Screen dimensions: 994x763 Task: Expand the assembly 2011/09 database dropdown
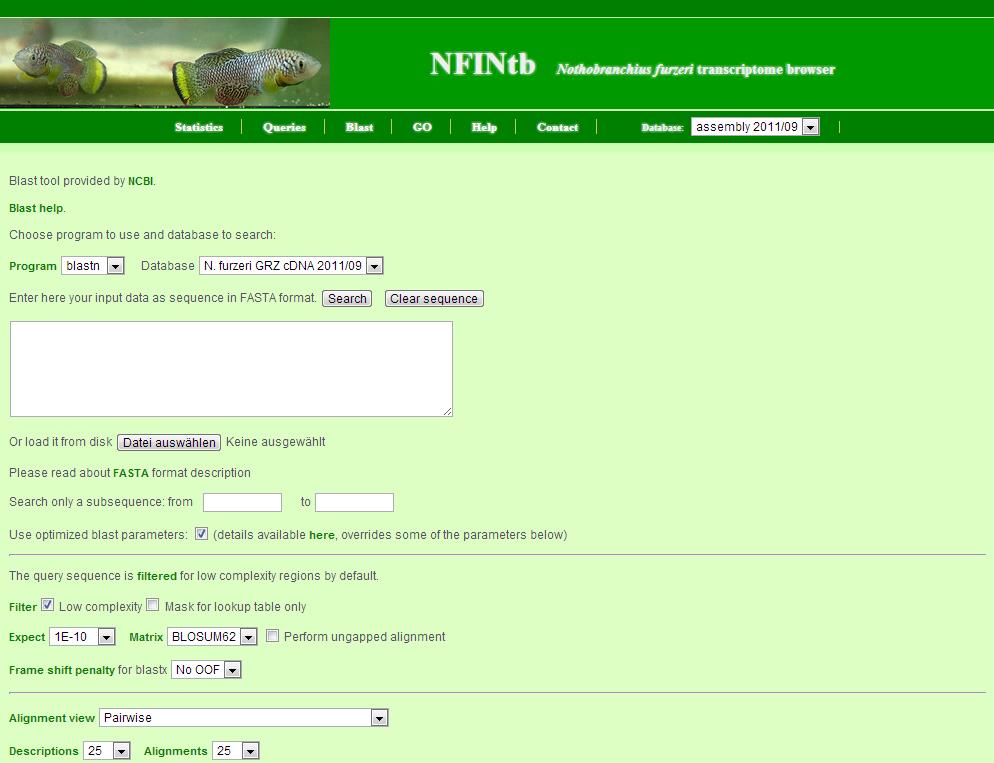pos(755,127)
